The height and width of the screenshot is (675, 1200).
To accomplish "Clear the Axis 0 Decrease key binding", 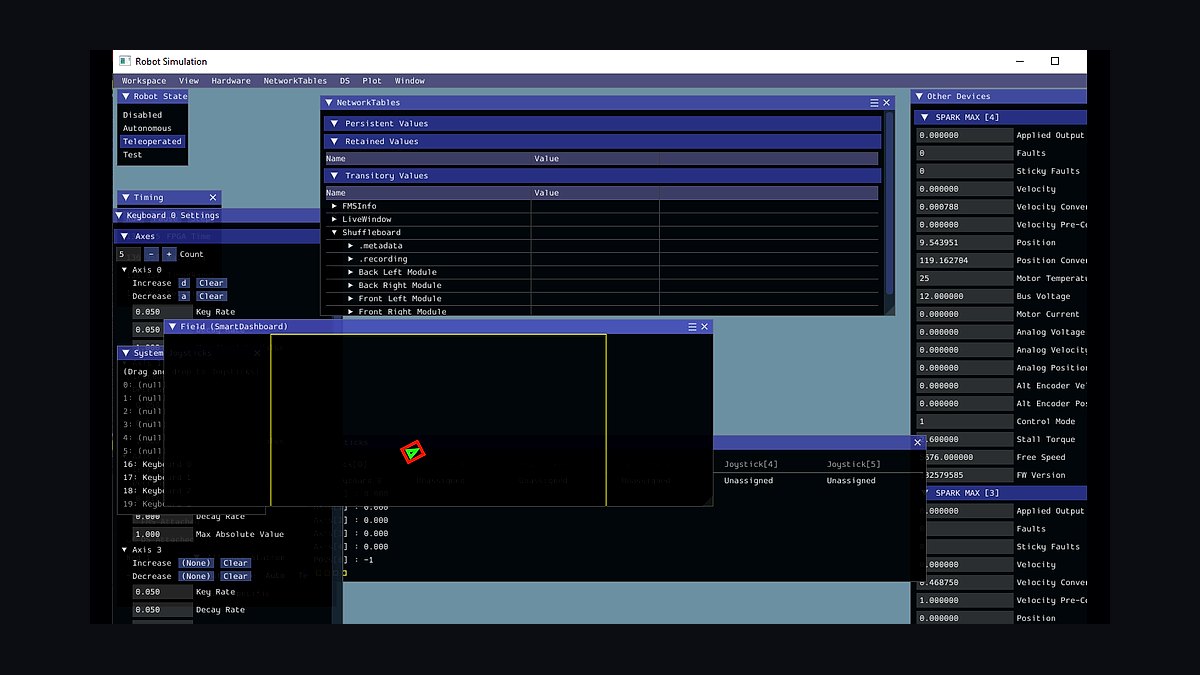I will pyautogui.click(x=211, y=296).
